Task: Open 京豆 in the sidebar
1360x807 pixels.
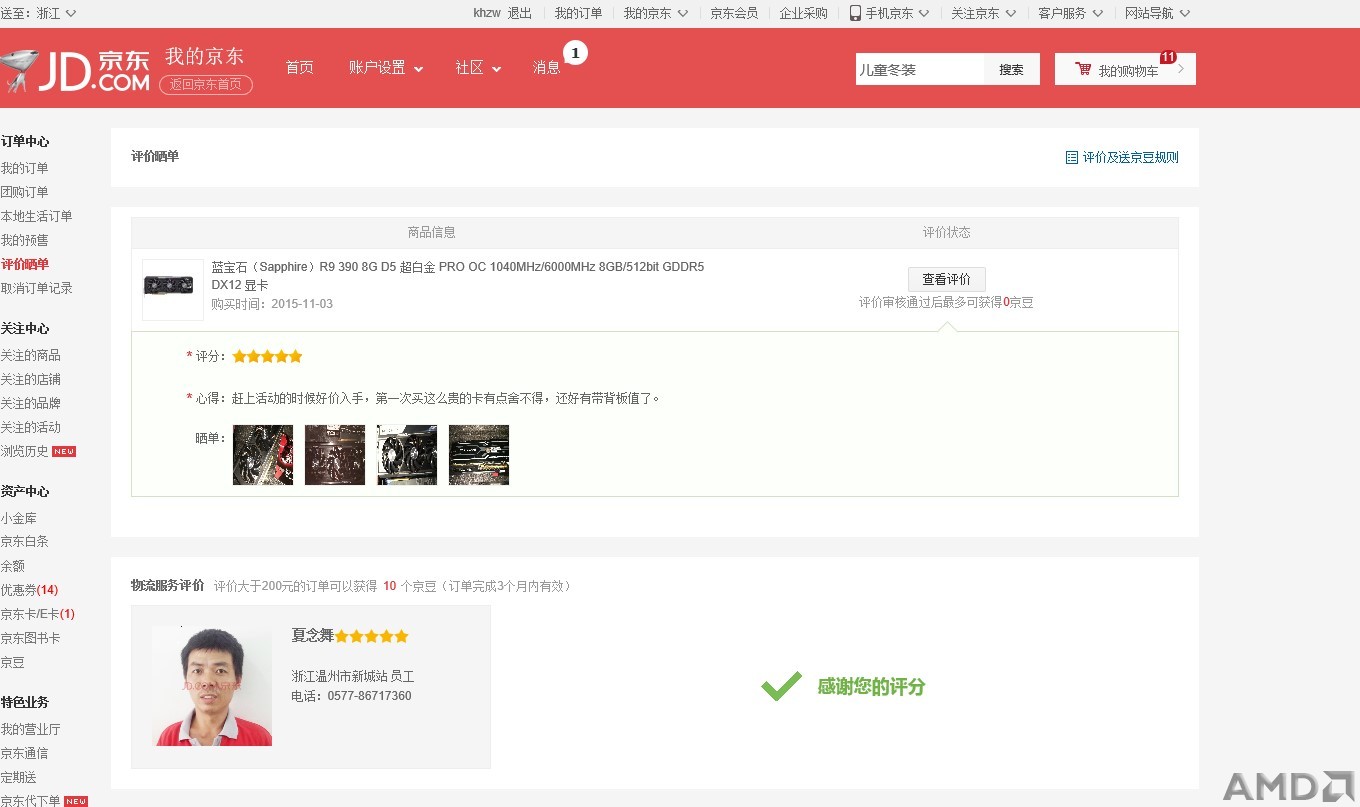Action: coord(12,662)
